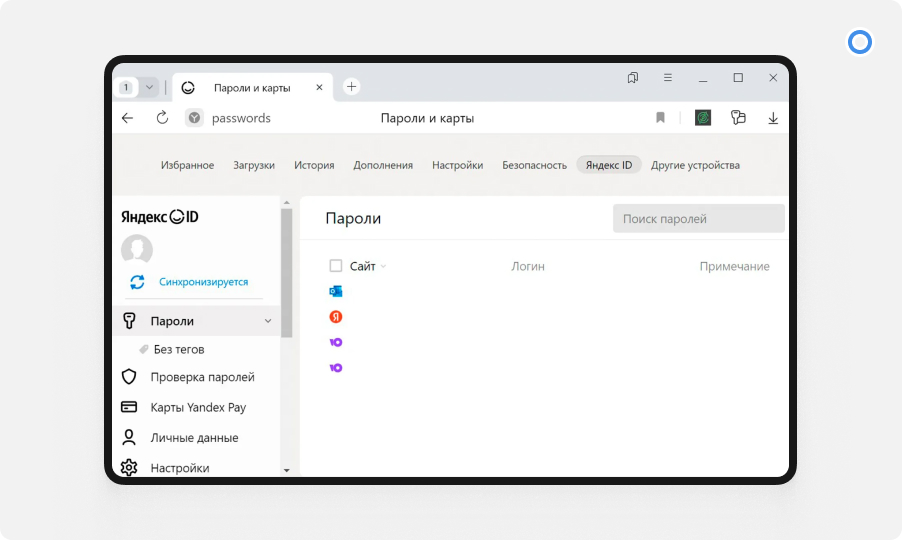Open the Безопасность tab
The image size is (902, 540).
[534, 165]
